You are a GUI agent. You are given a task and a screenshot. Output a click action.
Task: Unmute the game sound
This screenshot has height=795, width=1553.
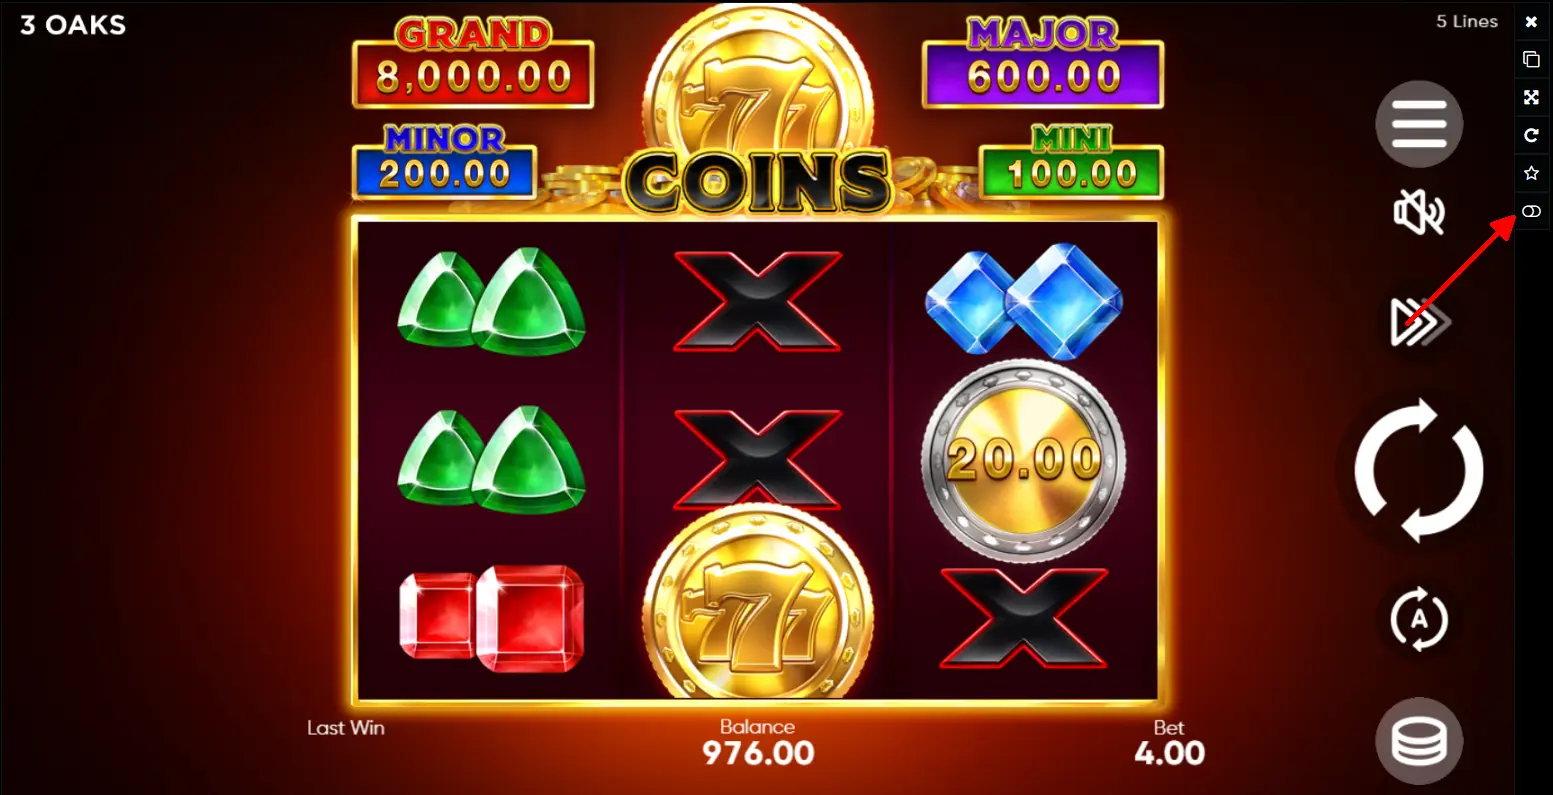(x=1419, y=213)
